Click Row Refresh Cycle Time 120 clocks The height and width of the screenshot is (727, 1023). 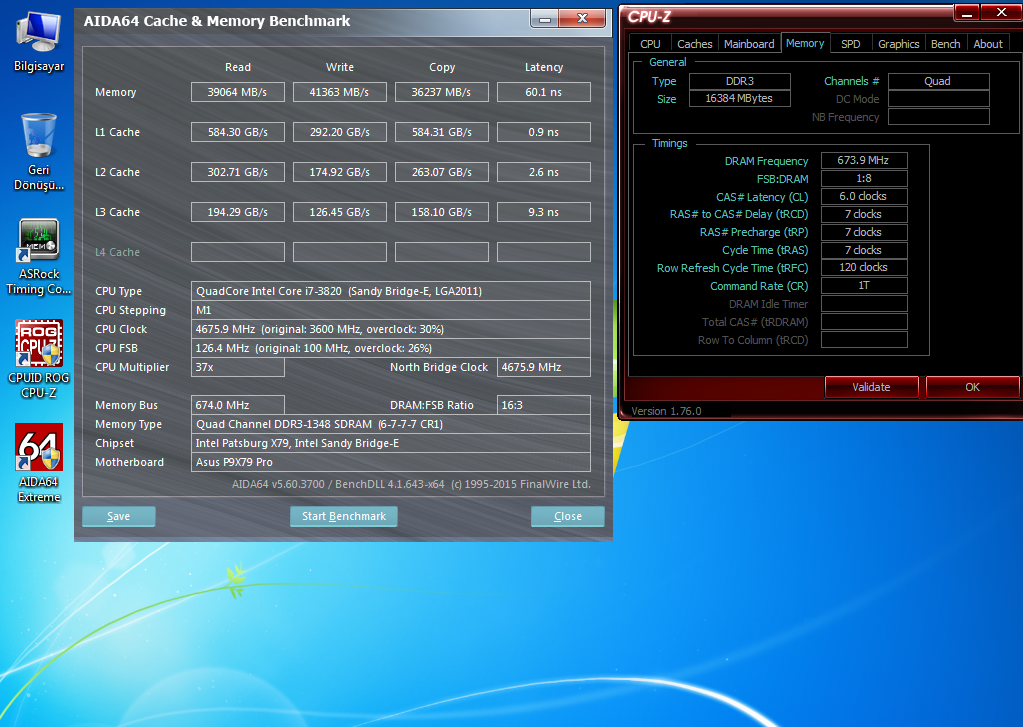click(x=864, y=267)
